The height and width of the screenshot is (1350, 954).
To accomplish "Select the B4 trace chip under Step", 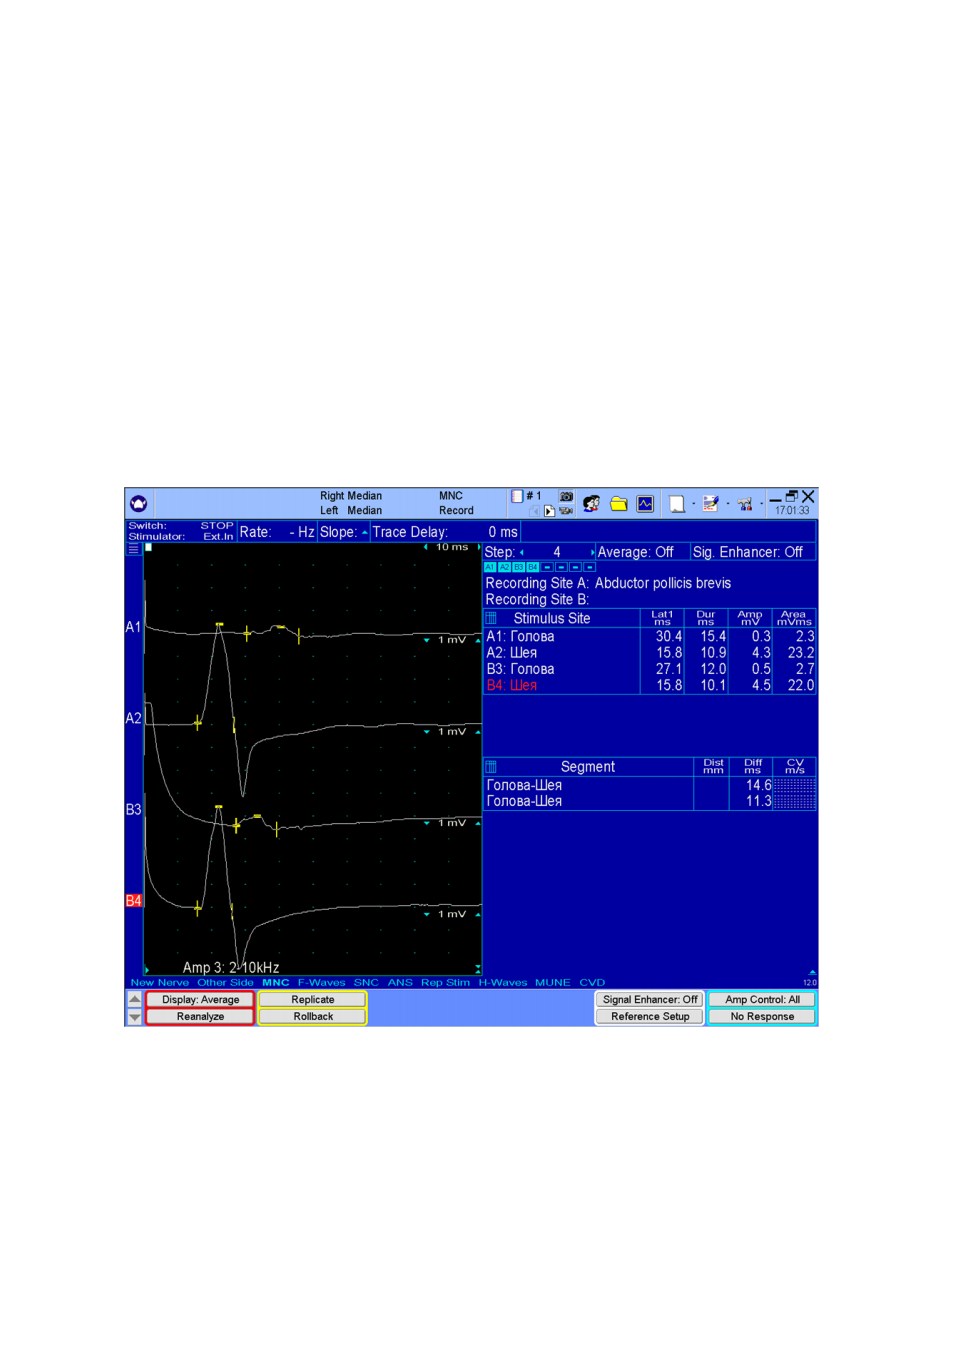I will tap(532, 567).
